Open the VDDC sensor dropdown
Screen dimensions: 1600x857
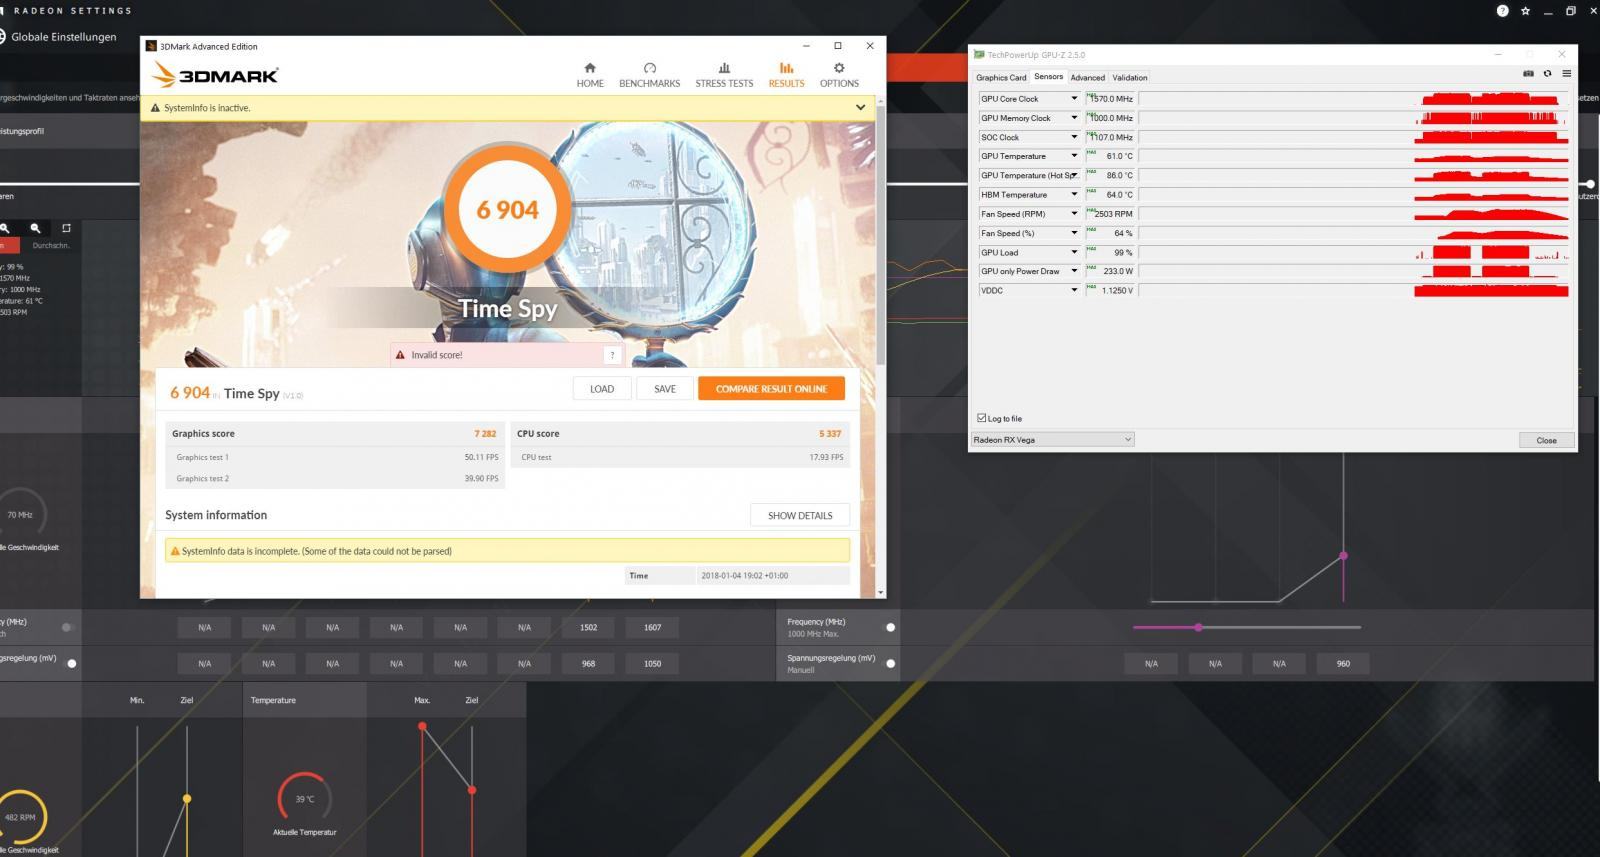1074,290
